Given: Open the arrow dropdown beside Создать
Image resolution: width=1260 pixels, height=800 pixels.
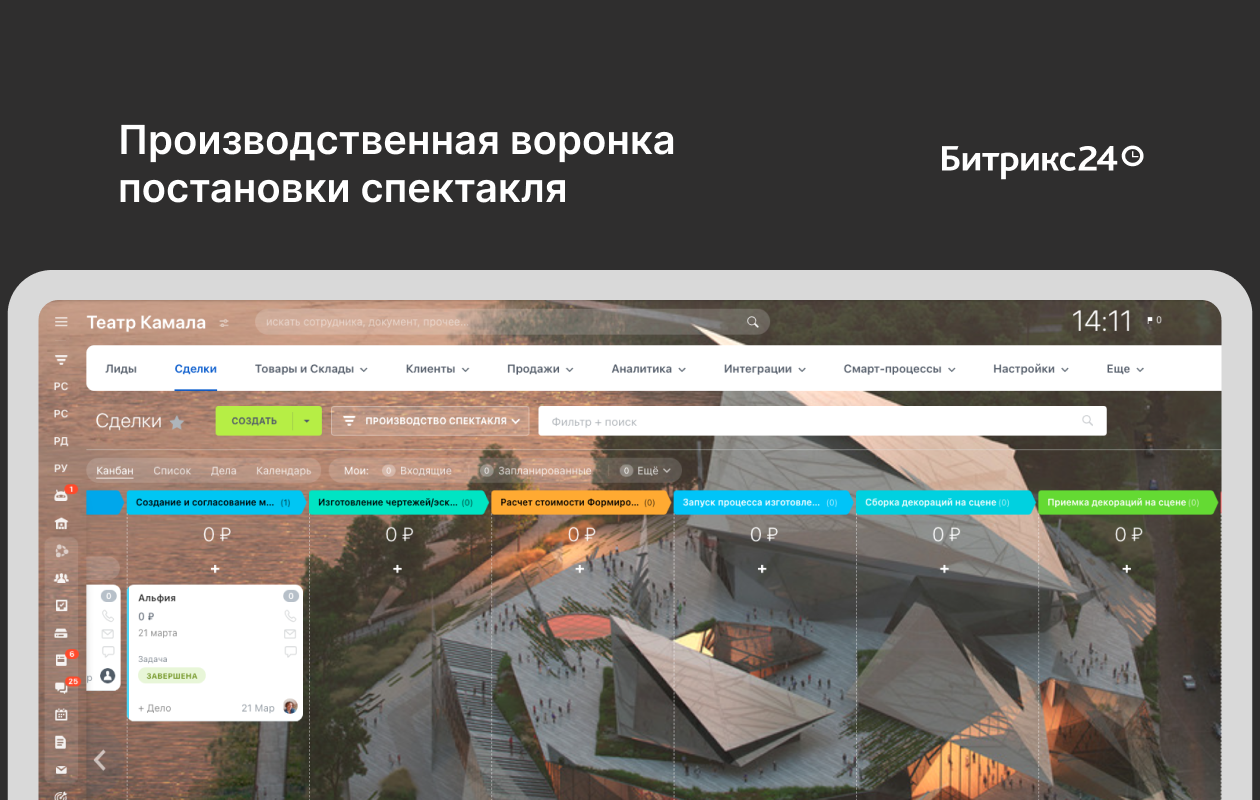Looking at the screenshot, I should (x=307, y=421).
